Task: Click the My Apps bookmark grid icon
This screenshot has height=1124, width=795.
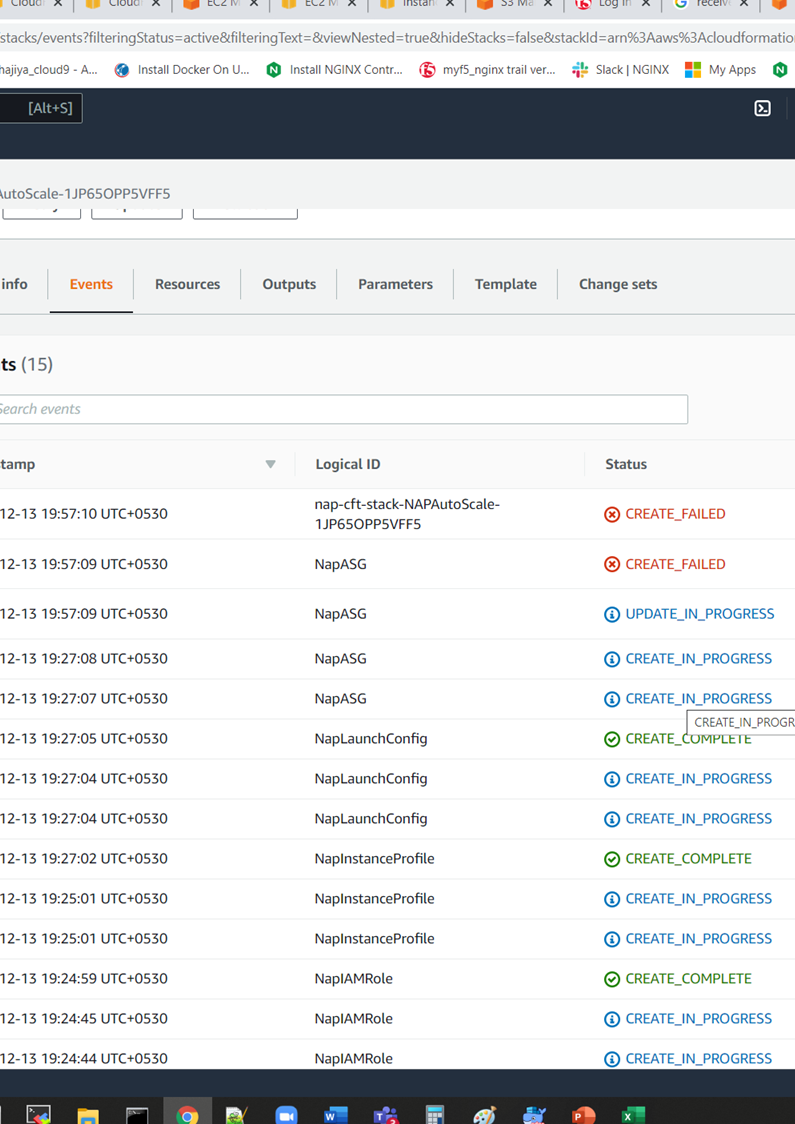Action: pyautogui.click(x=690, y=69)
